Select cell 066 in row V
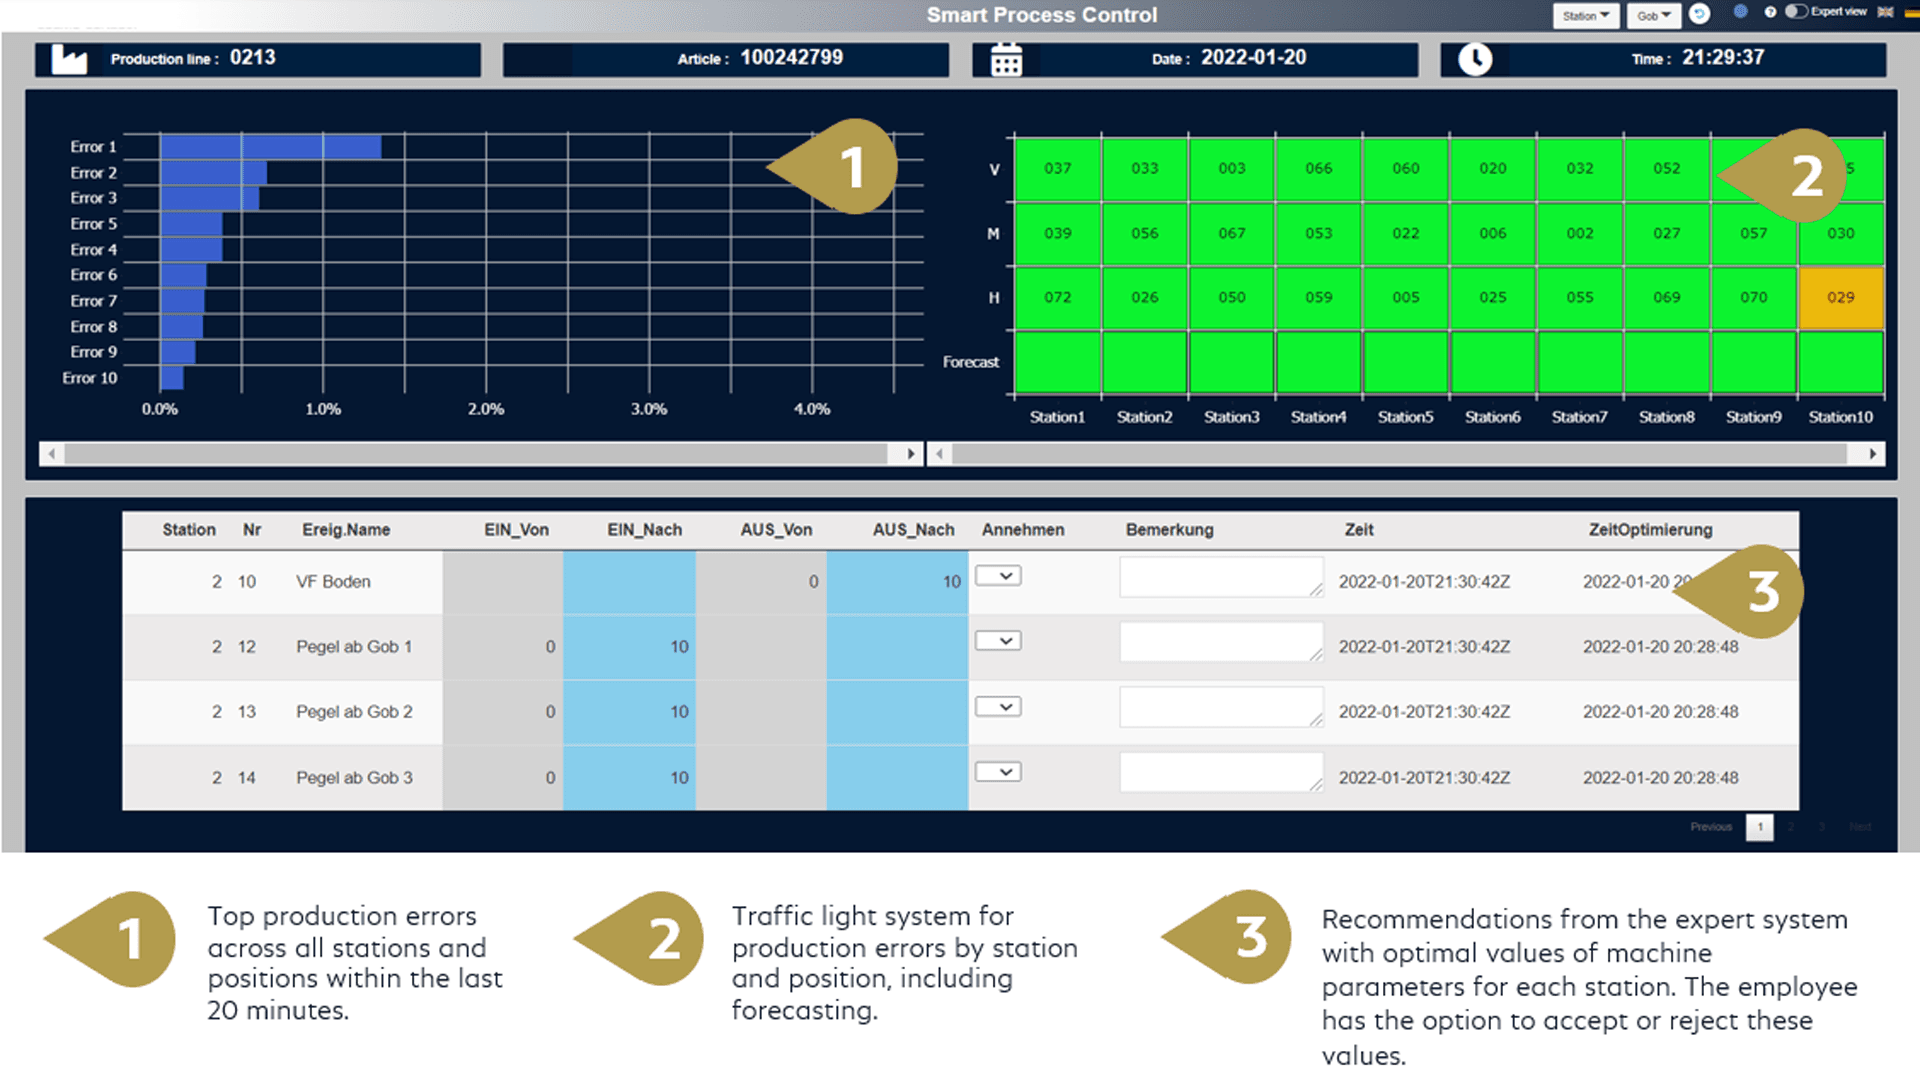The width and height of the screenshot is (1920, 1080). 1319,168
